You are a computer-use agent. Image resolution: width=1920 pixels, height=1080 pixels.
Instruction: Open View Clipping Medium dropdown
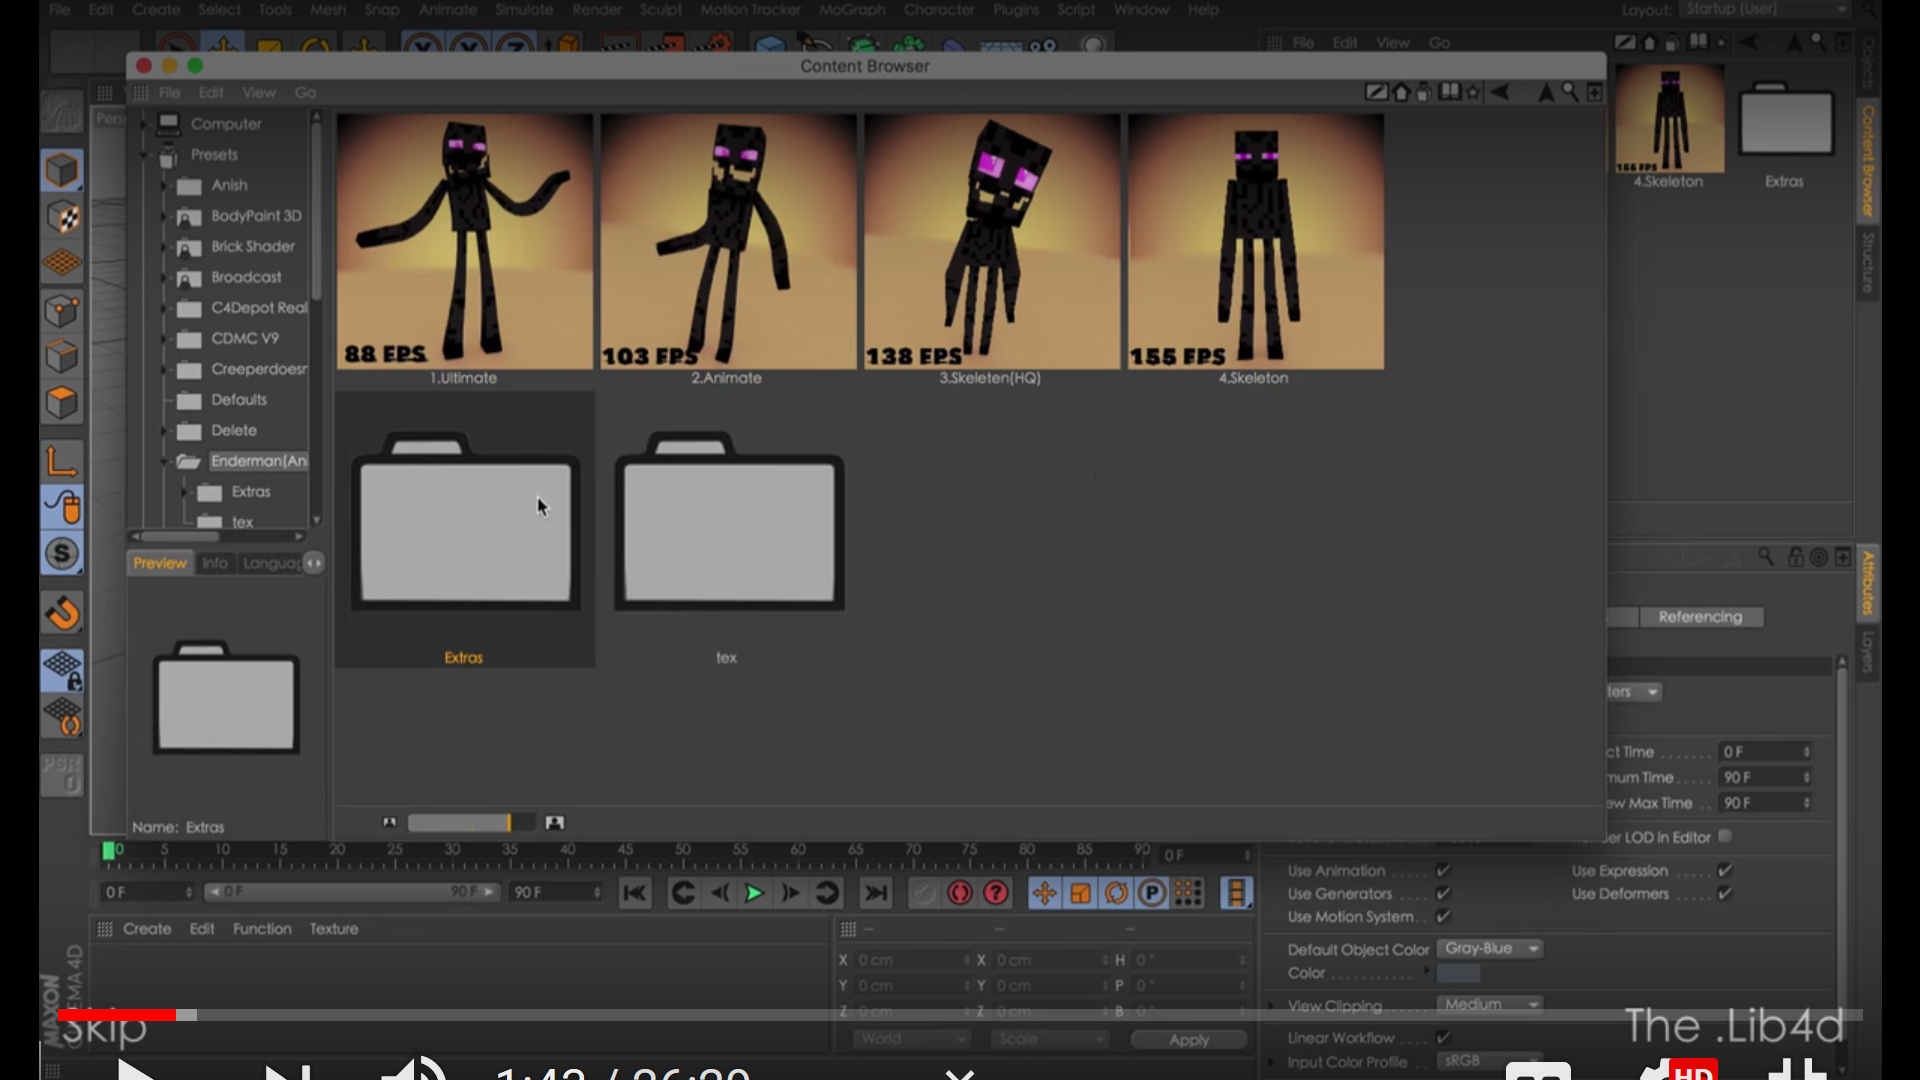click(1490, 1004)
